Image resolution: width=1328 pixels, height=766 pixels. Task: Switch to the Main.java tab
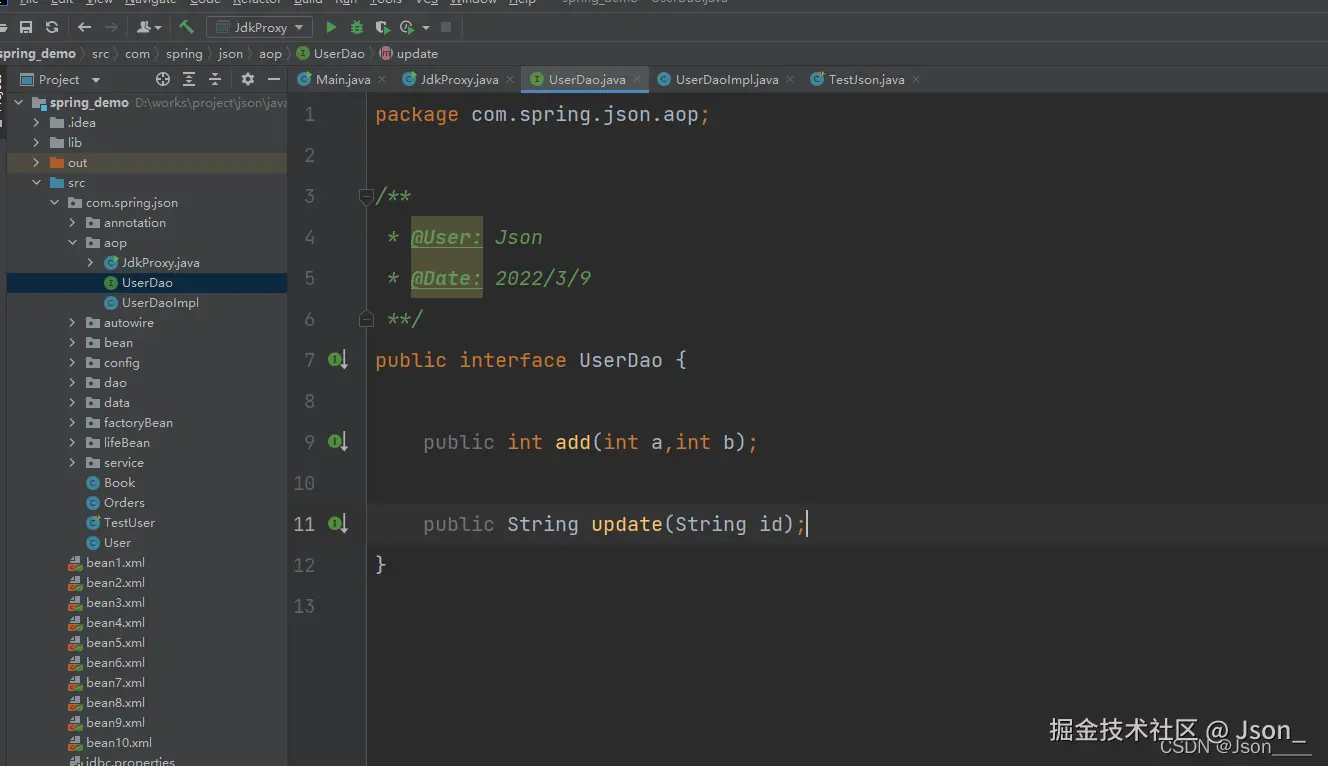coord(343,80)
